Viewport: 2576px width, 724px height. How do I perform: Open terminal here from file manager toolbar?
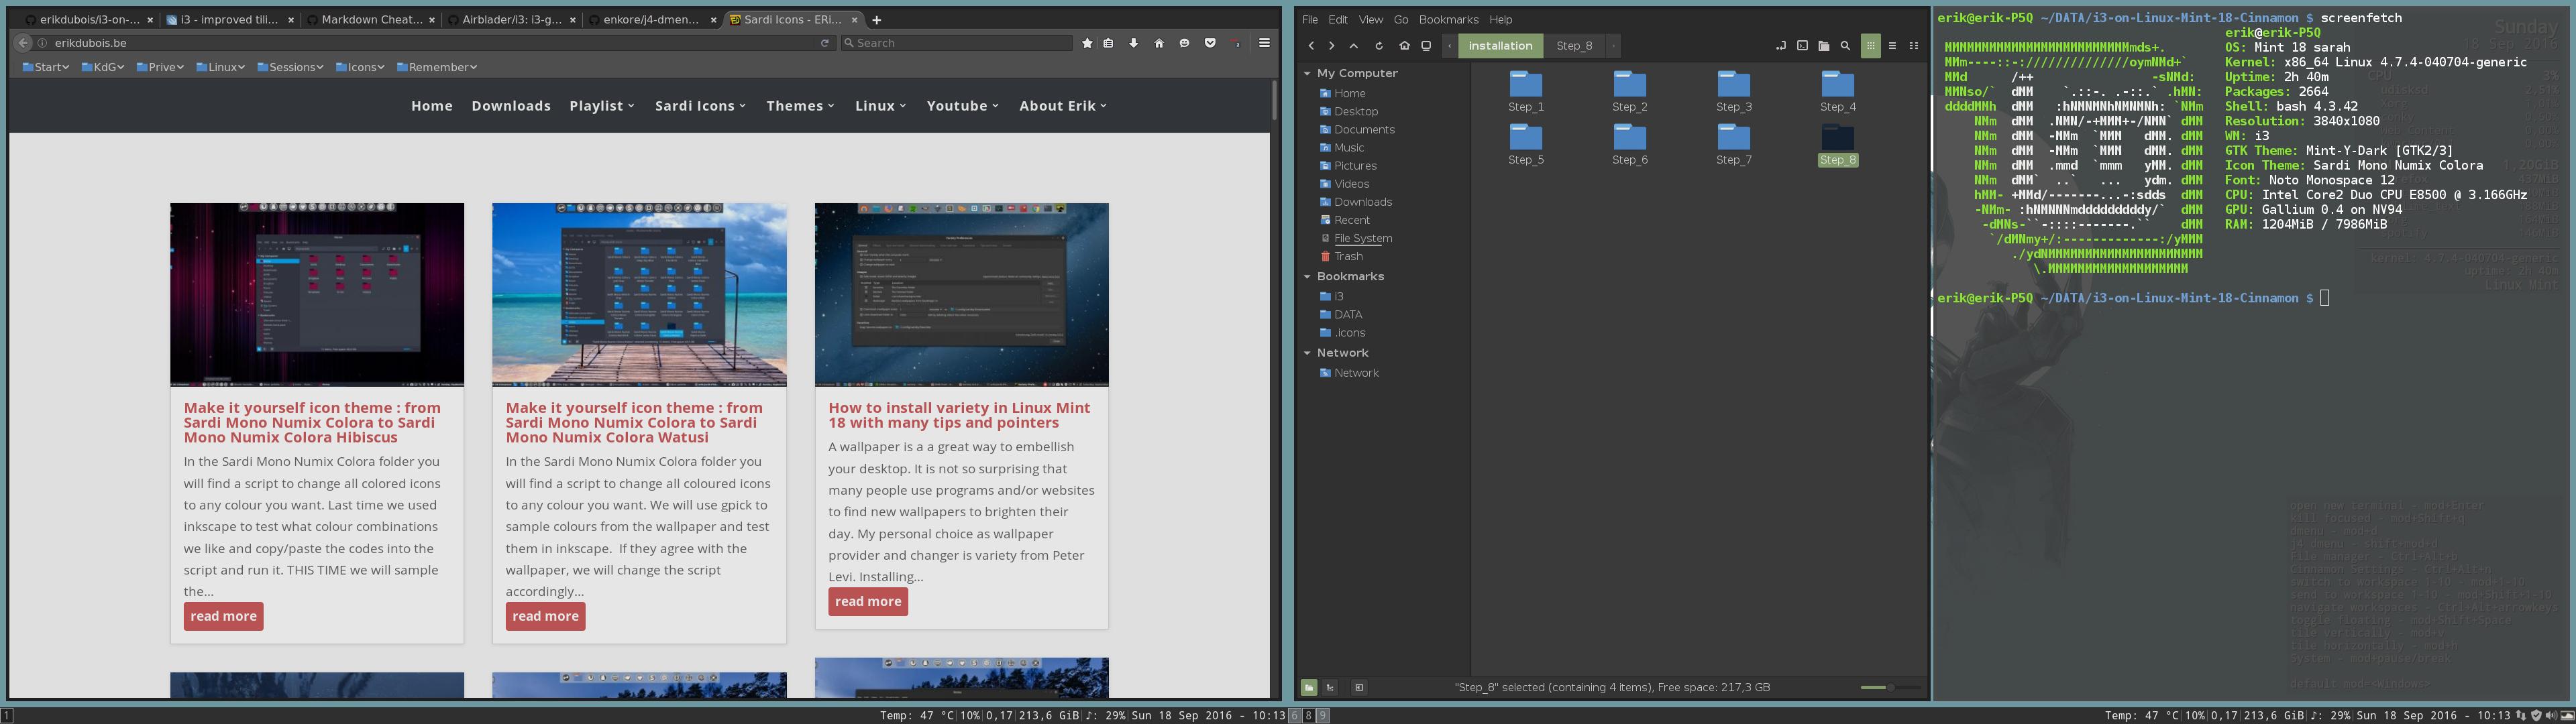[x=1802, y=46]
